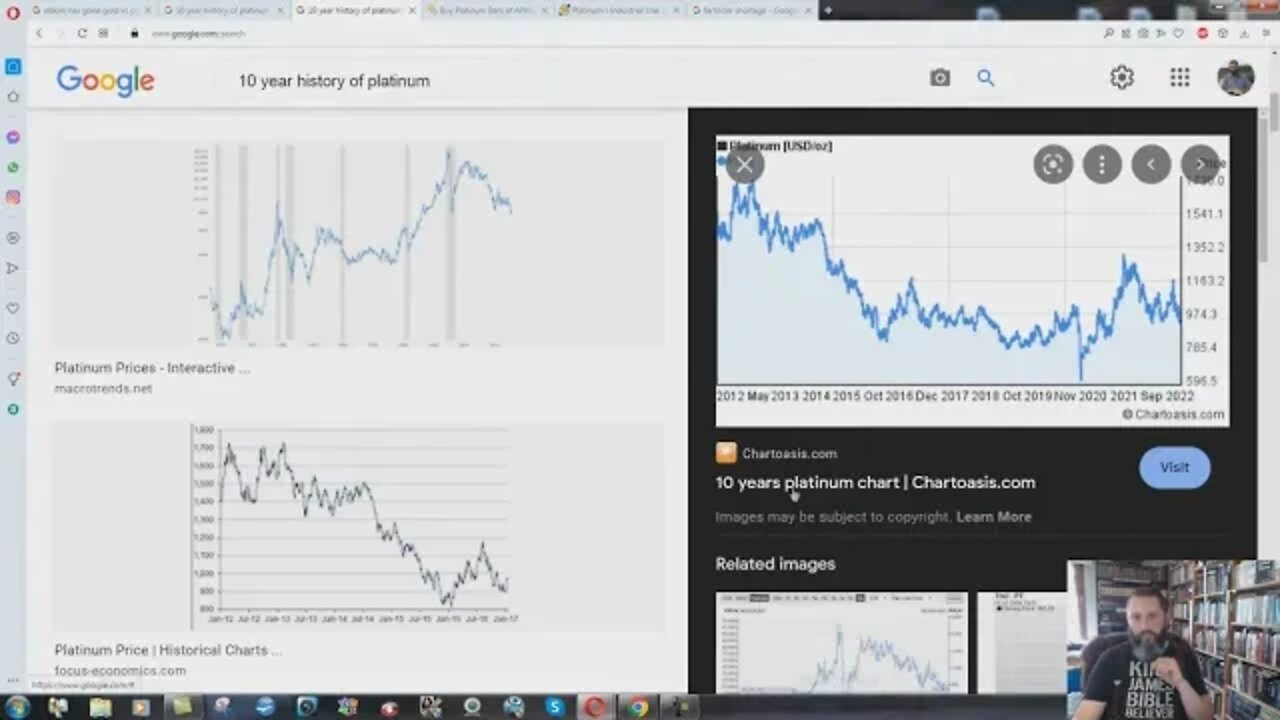
Task: Open the second related image thumbnail
Action: 1021,642
